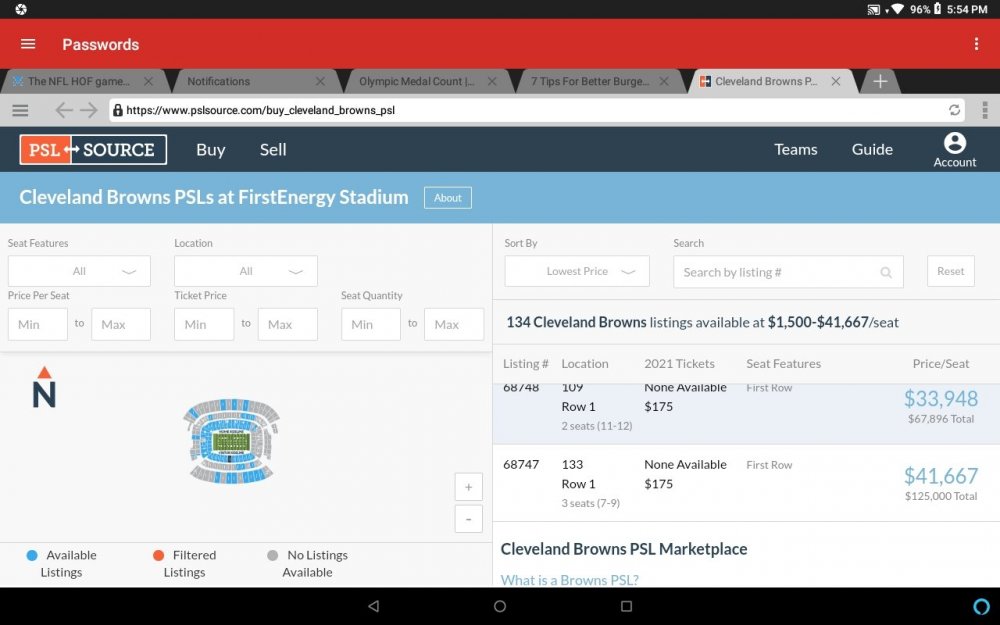The width and height of the screenshot is (1000, 625).
Task: Switch to the Olympic Medal Count tab
Action: pos(416,82)
